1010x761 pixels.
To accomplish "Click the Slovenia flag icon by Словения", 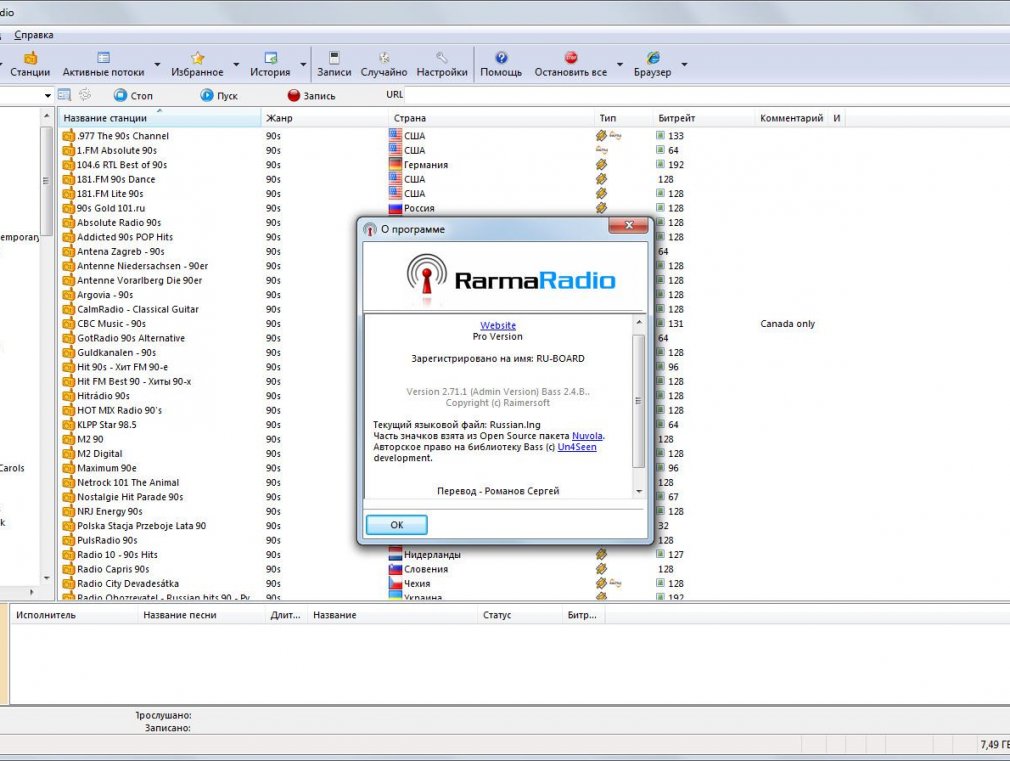I will click(x=395, y=569).
